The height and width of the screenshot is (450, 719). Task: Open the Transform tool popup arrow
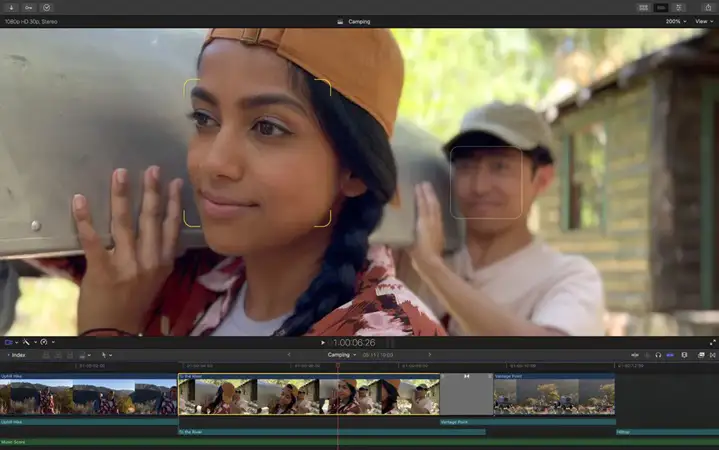17,342
